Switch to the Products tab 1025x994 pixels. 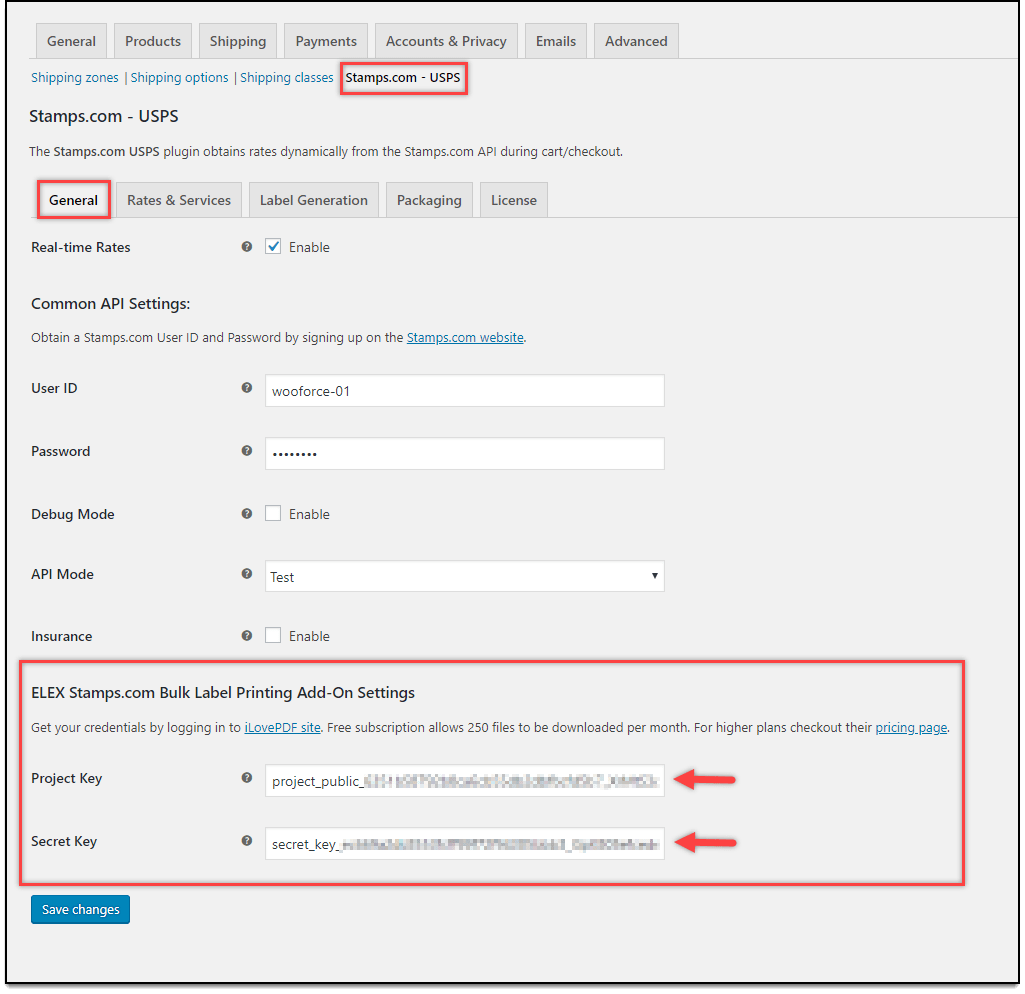click(x=153, y=41)
